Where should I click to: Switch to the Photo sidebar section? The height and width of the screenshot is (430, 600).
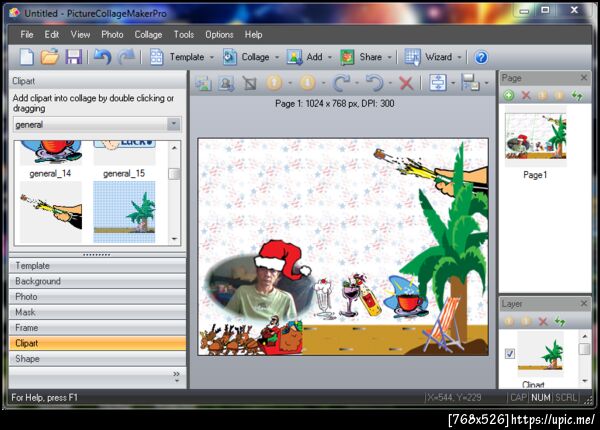[98, 296]
